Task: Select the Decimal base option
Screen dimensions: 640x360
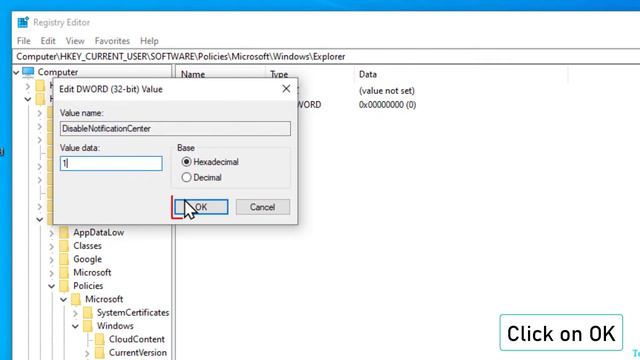Action: 187,178
